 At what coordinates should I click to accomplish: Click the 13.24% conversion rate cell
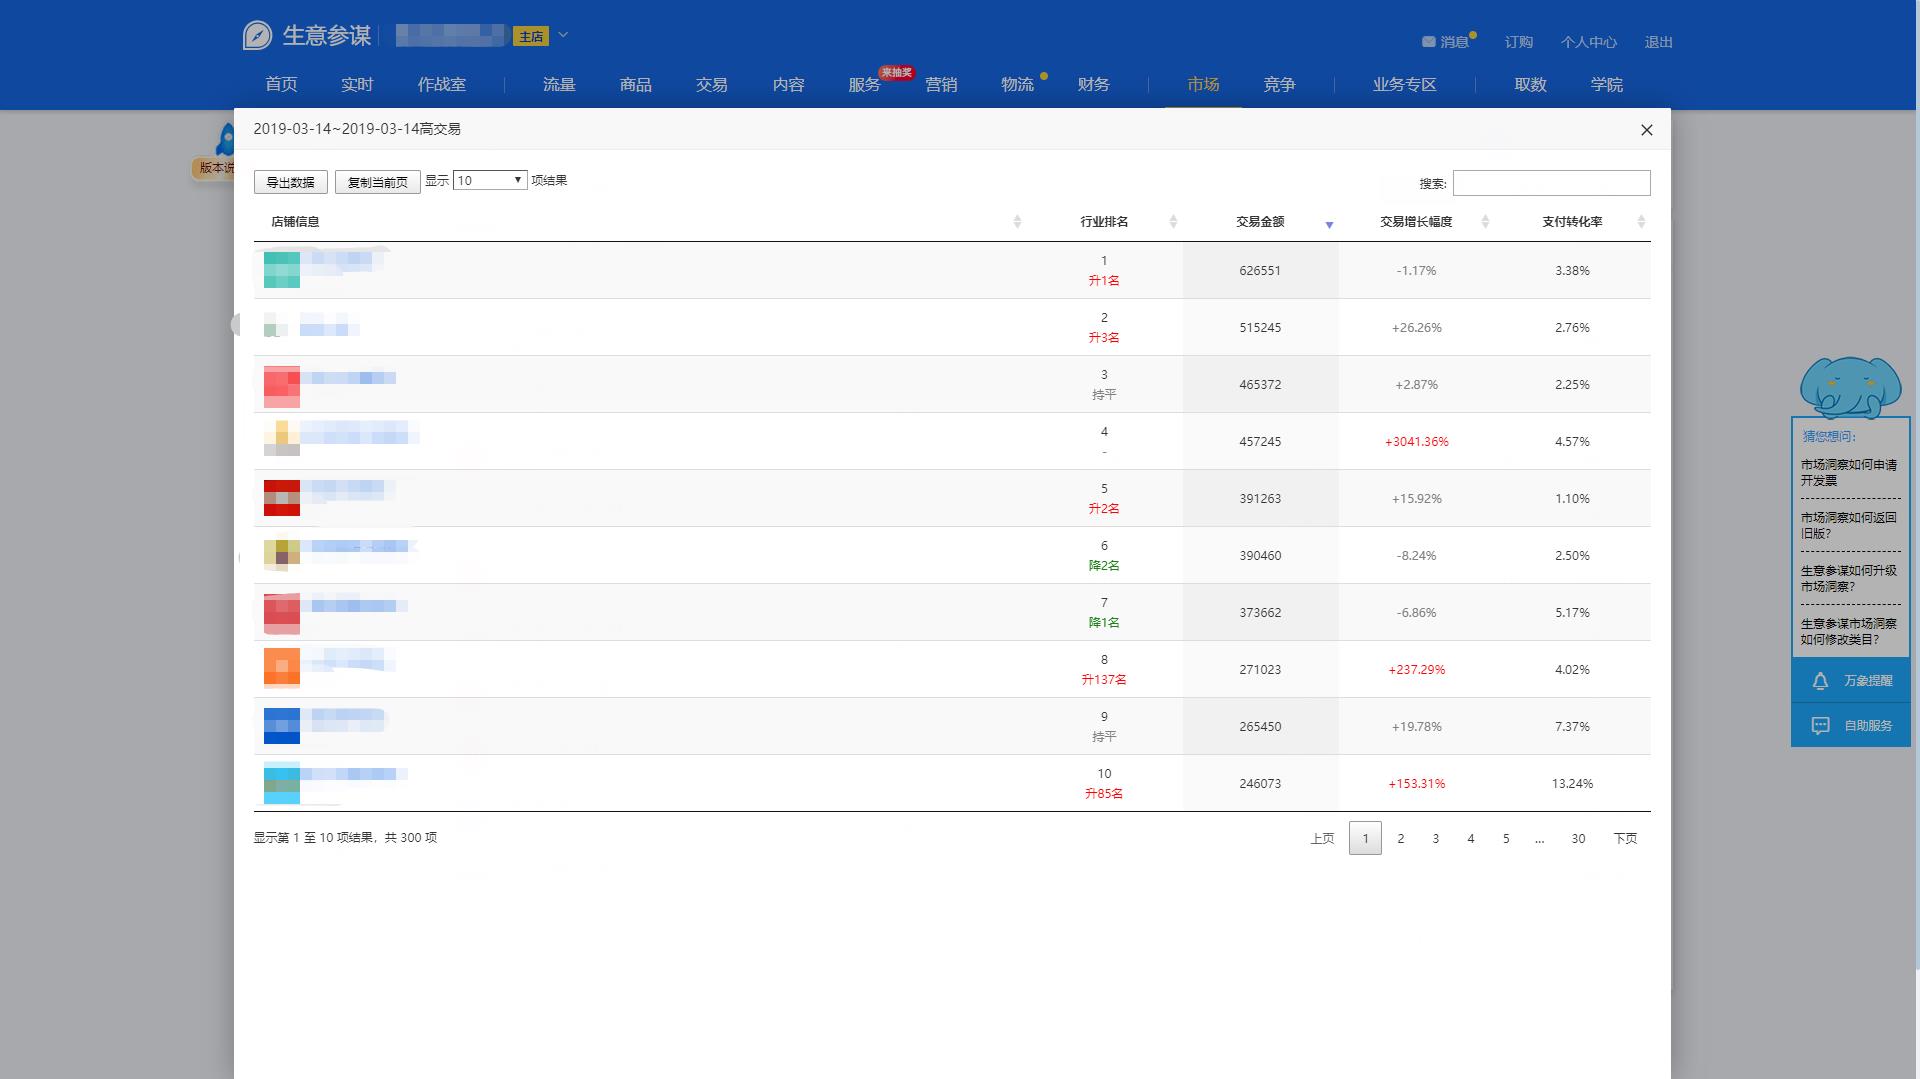(x=1572, y=783)
